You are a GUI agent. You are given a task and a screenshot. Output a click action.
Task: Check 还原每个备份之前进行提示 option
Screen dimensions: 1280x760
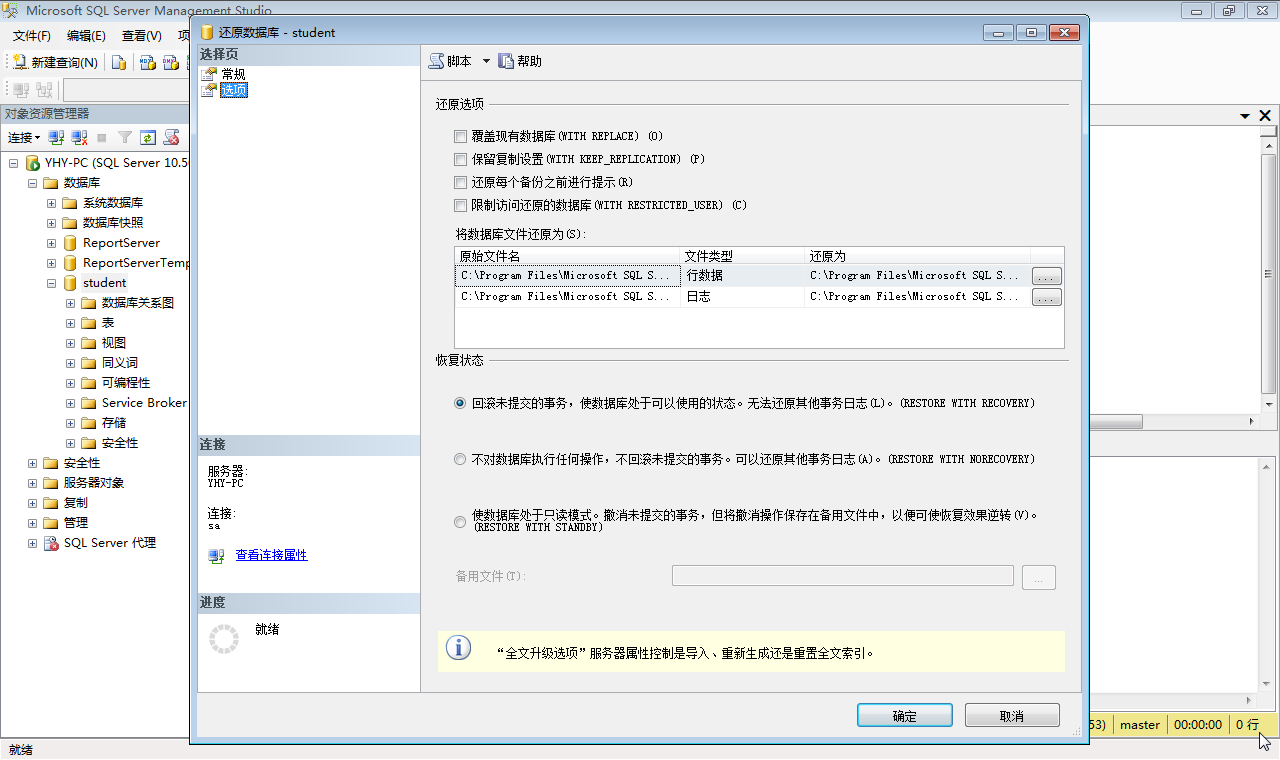point(461,182)
